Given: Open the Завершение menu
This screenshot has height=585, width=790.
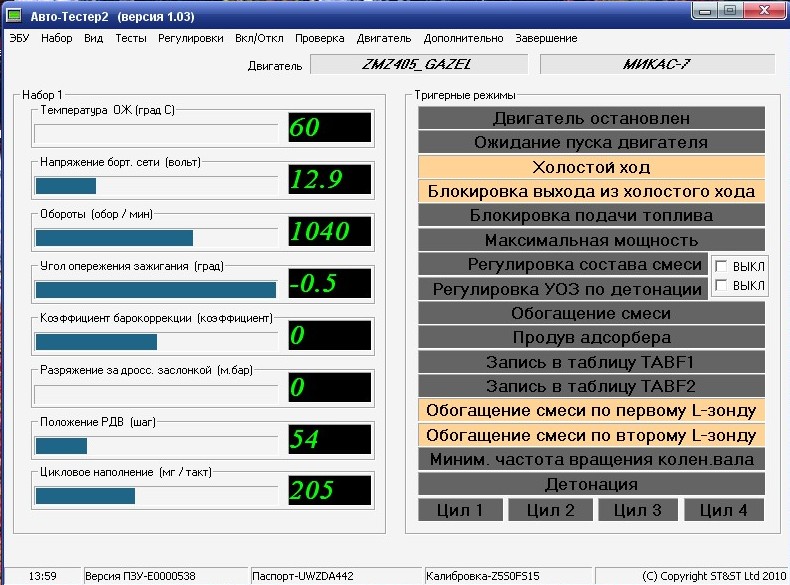Looking at the screenshot, I should coord(546,38).
